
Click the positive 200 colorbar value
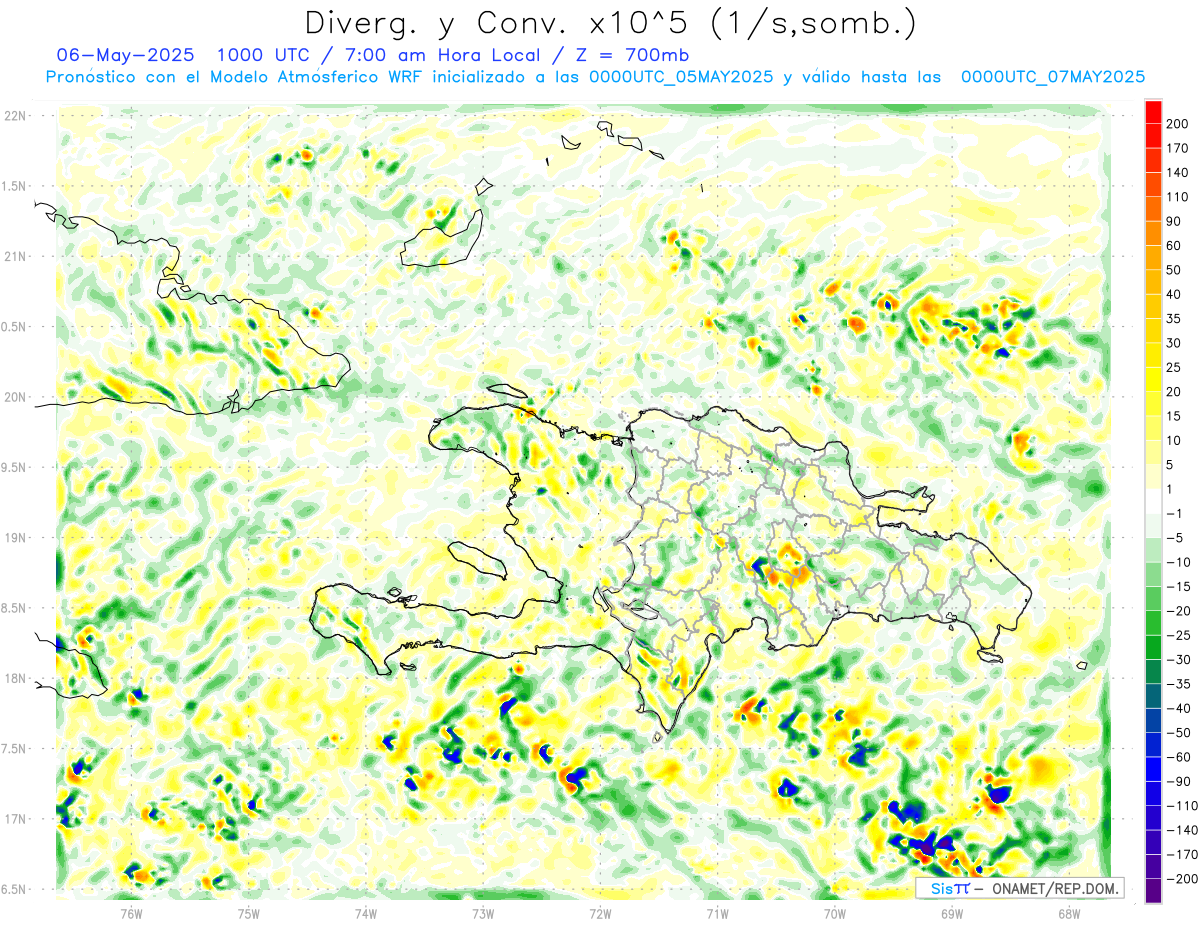click(x=1179, y=124)
